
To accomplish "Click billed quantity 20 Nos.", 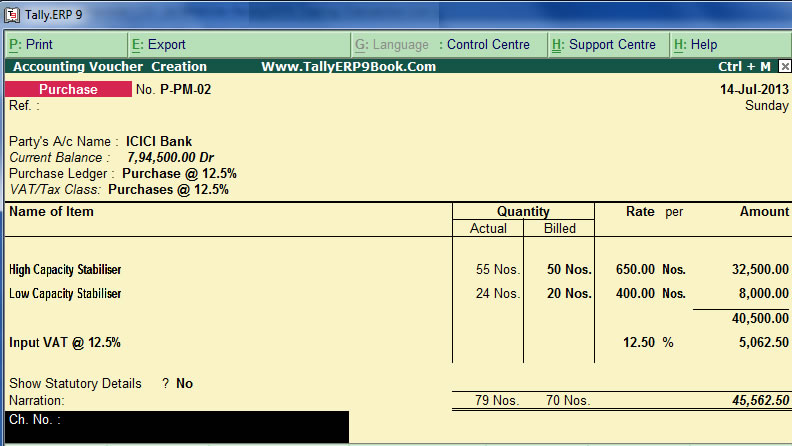I will 569,293.
